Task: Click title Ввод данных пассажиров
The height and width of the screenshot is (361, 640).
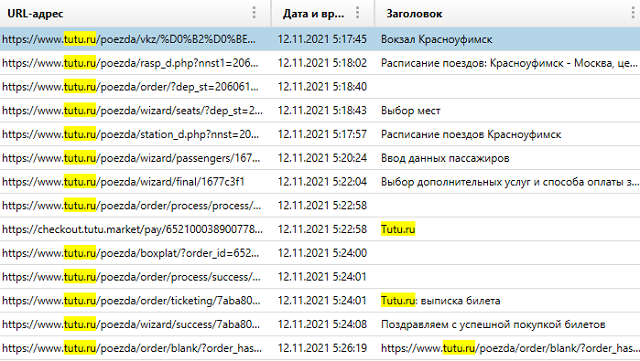Action: click(x=445, y=158)
